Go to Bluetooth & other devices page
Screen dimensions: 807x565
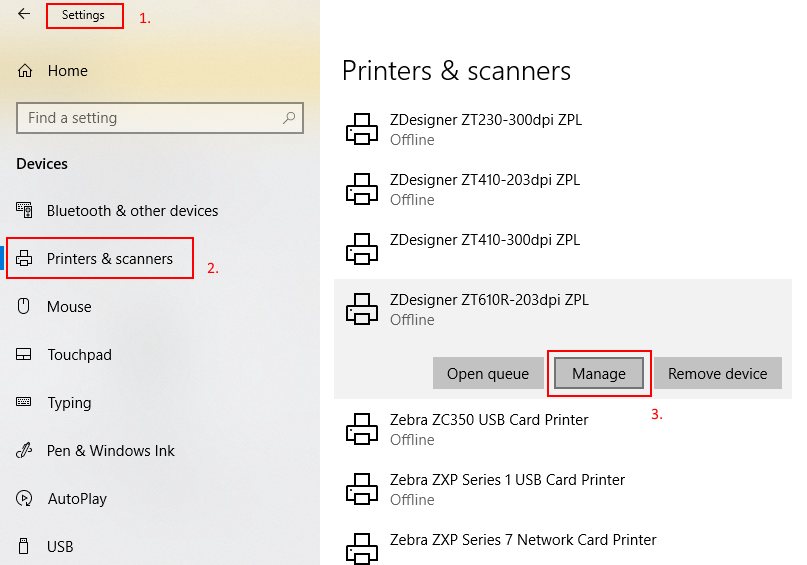click(x=132, y=211)
